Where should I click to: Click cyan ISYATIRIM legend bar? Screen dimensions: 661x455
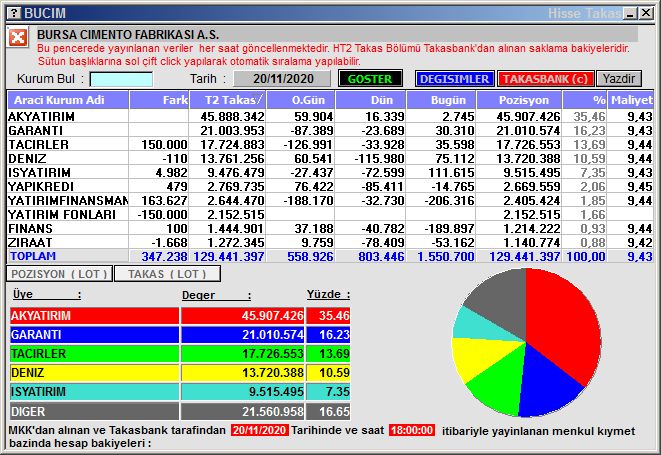(x=94, y=392)
